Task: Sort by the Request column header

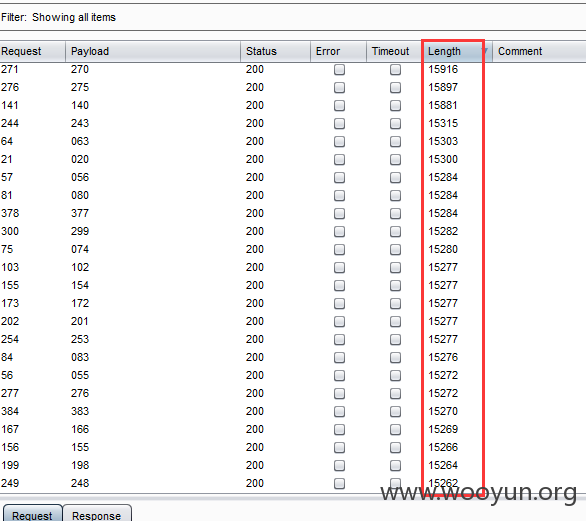Action: pyautogui.click(x=33, y=51)
